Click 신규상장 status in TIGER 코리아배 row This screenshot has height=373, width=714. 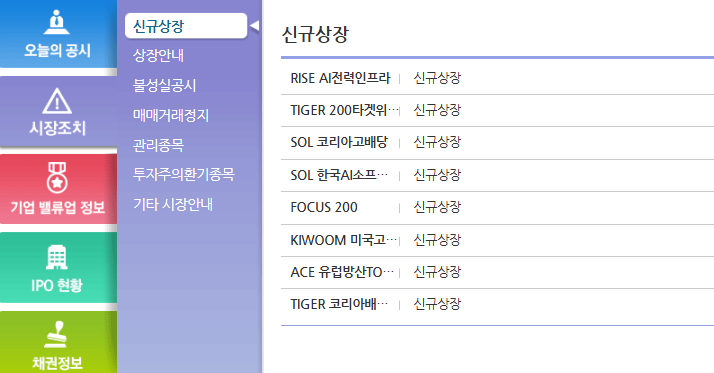click(437, 304)
